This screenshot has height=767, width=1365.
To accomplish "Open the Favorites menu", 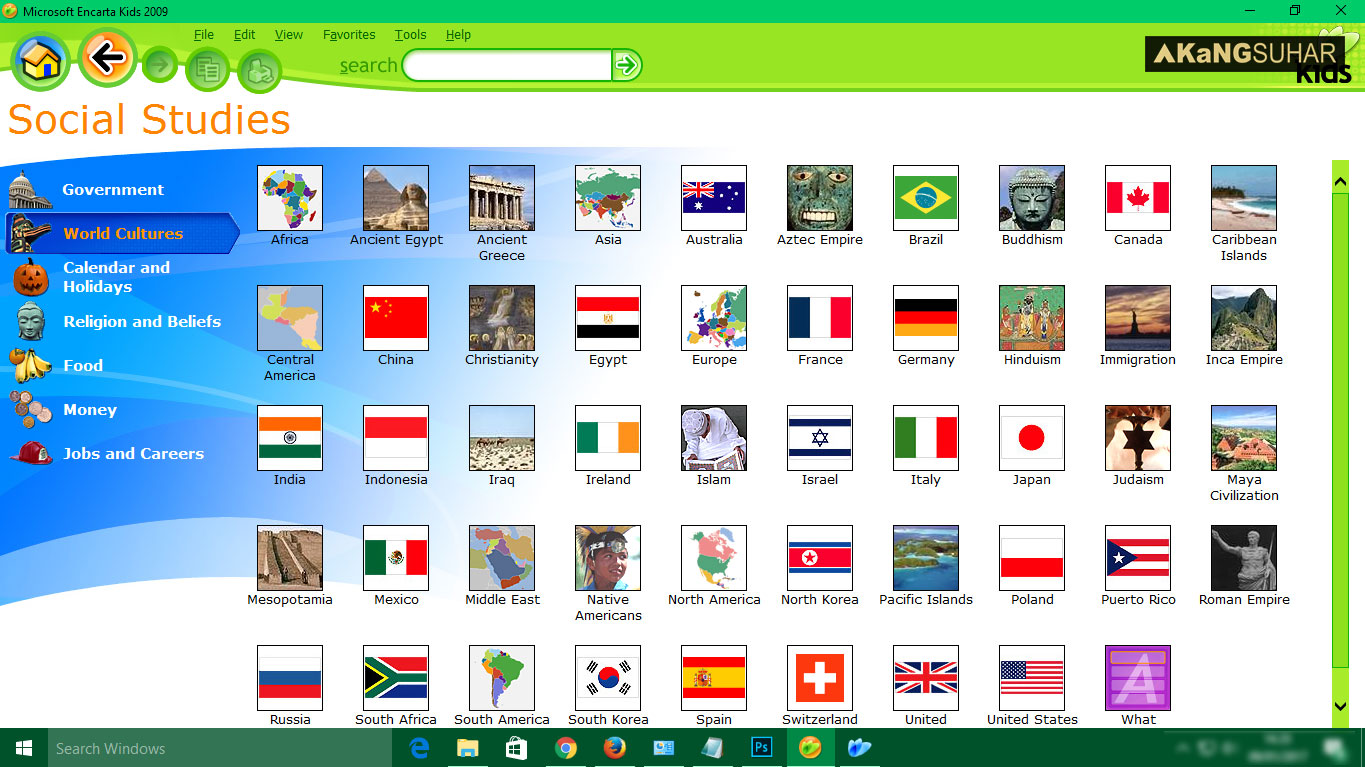I will pyautogui.click(x=348, y=34).
